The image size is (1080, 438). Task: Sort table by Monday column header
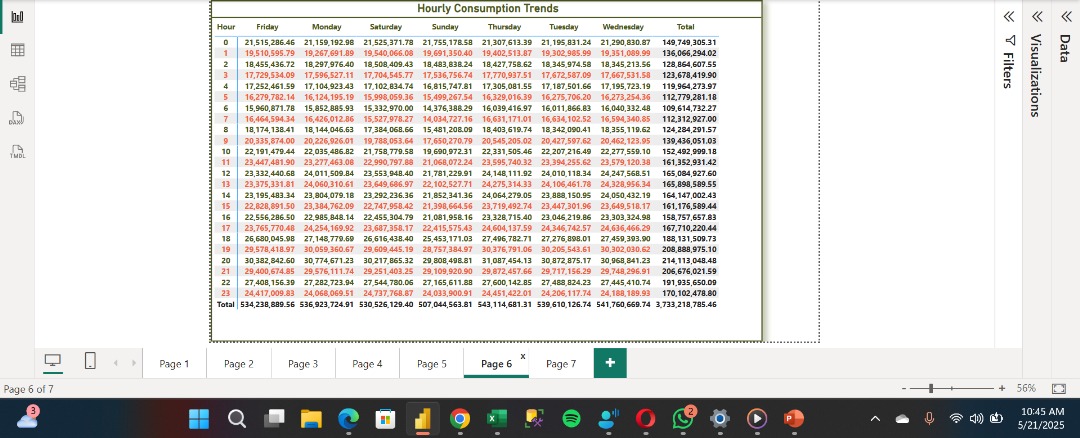coord(326,27)
